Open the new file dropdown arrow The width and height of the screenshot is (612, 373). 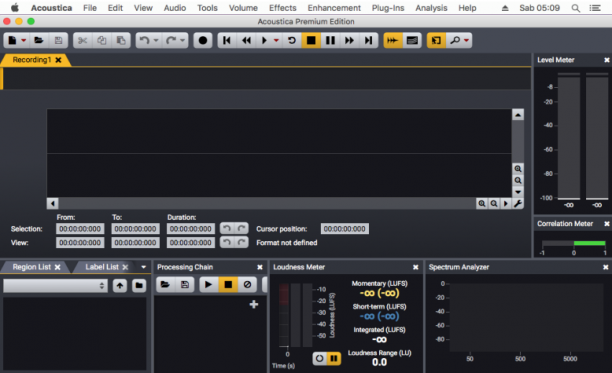coord(24,41)
